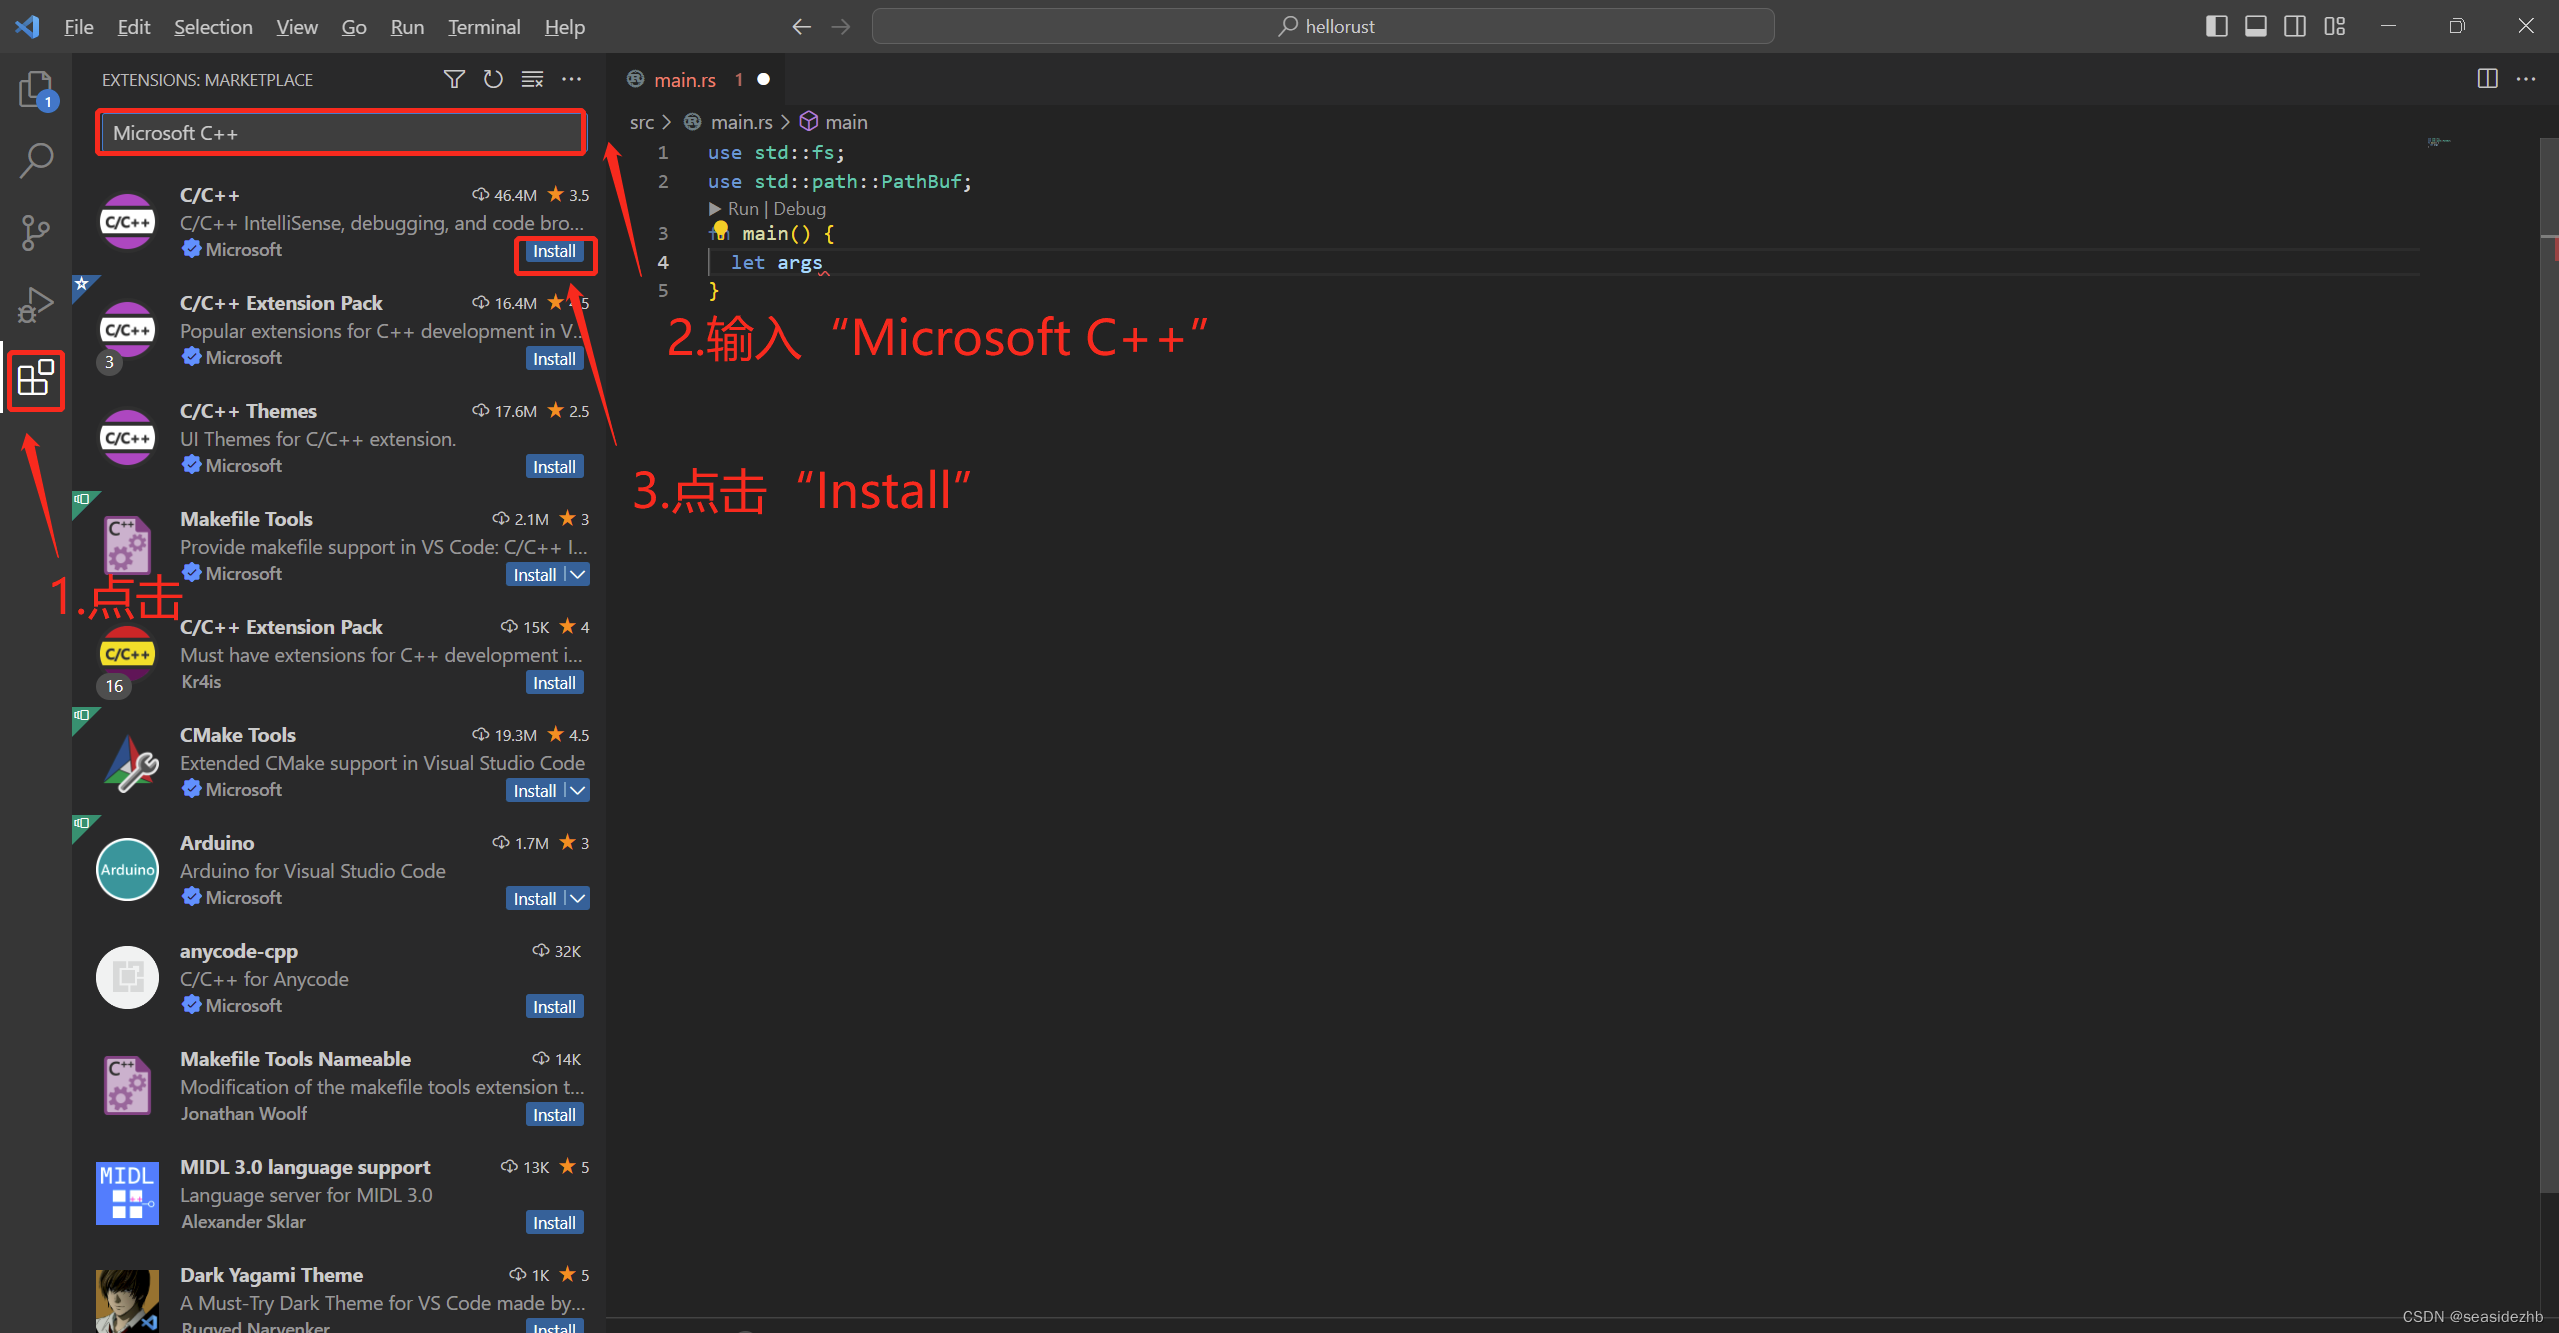
Task: Open the File menu
Action: coord(78,27)
